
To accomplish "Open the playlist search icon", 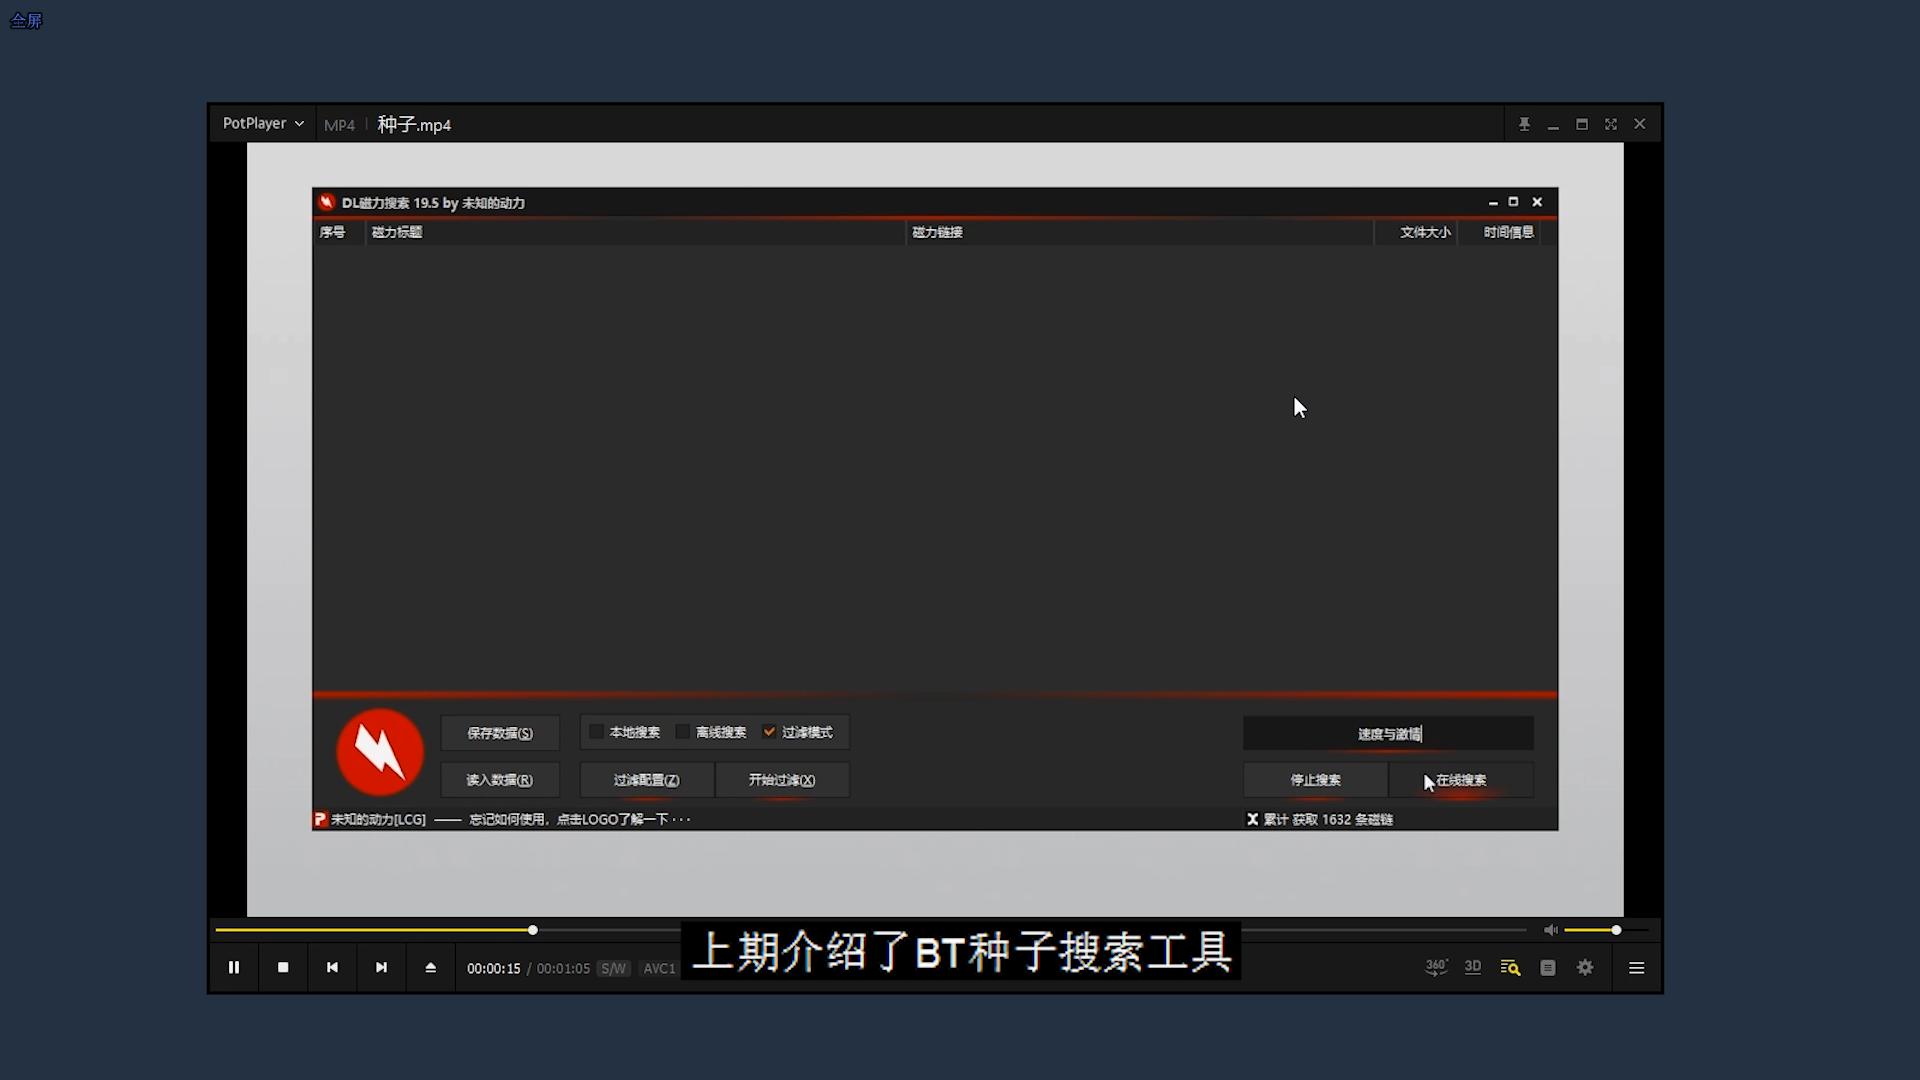I will click(1510, 967).
